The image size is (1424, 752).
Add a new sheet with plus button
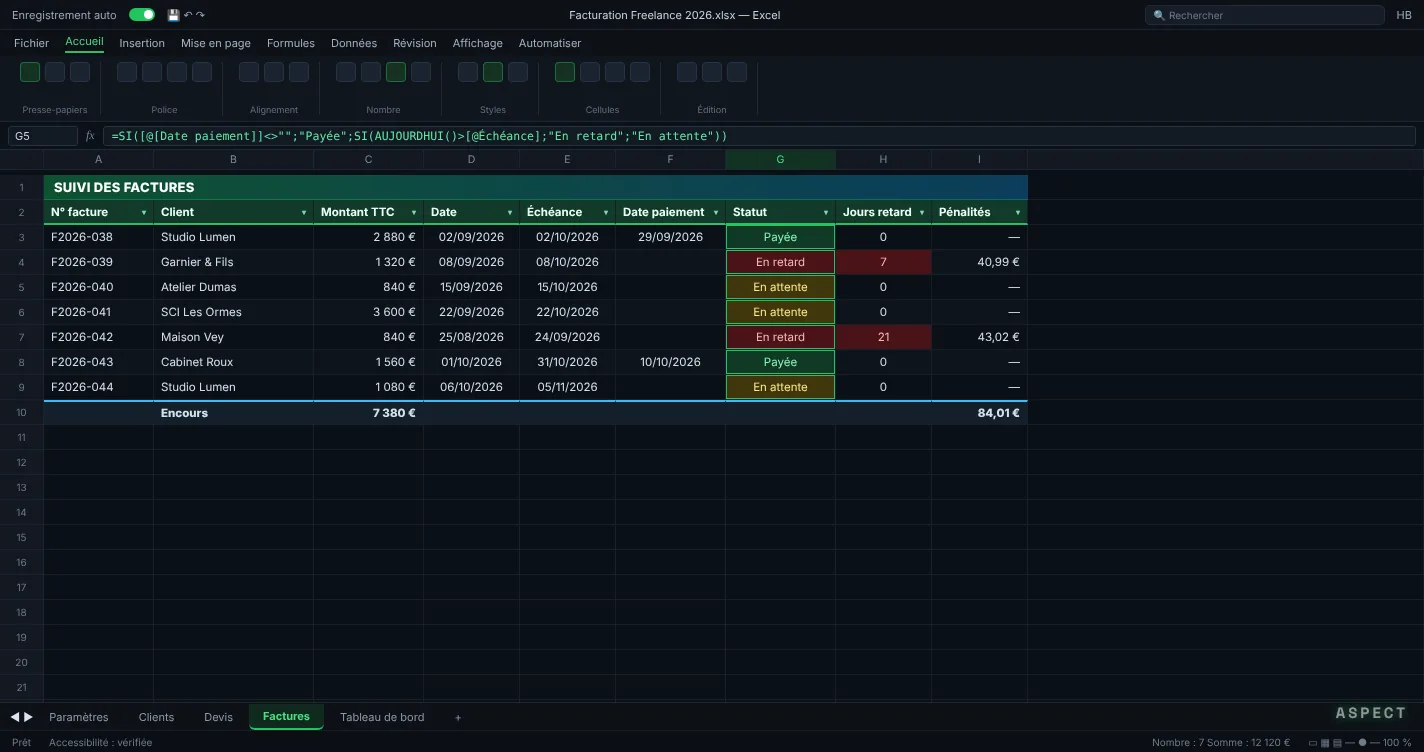coord(458,717)
